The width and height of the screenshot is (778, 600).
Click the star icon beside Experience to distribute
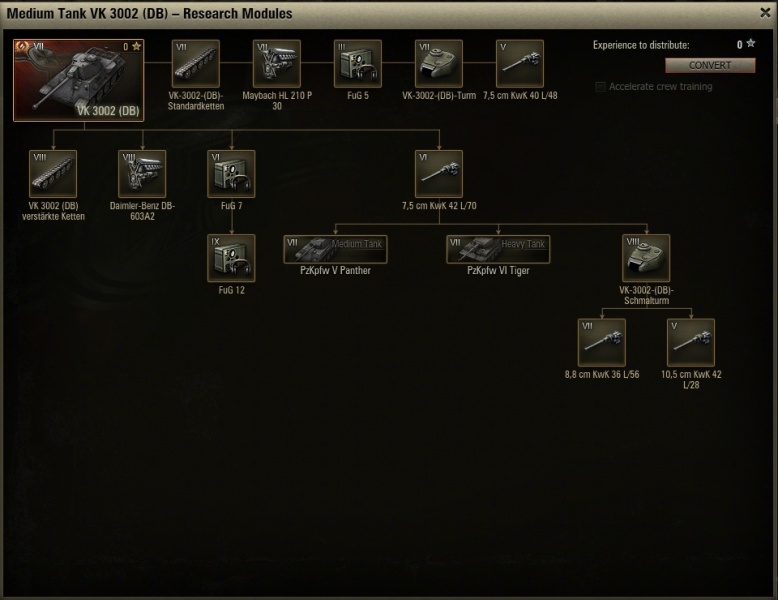click(751, 44)
